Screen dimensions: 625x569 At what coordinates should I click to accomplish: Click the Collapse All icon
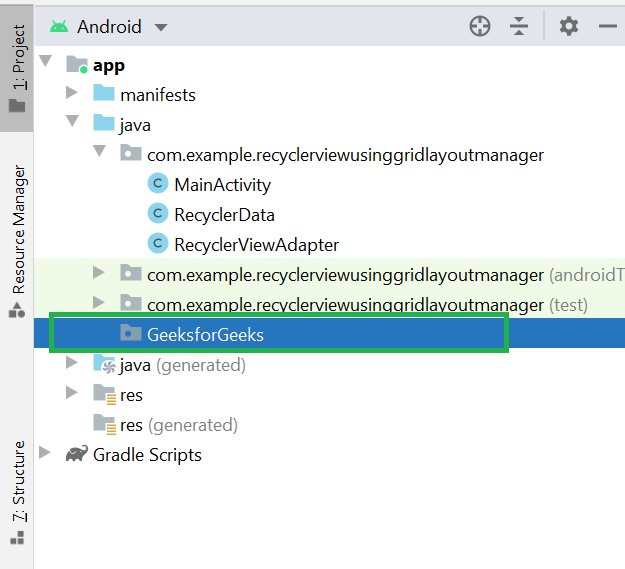(x=518, y=27)
